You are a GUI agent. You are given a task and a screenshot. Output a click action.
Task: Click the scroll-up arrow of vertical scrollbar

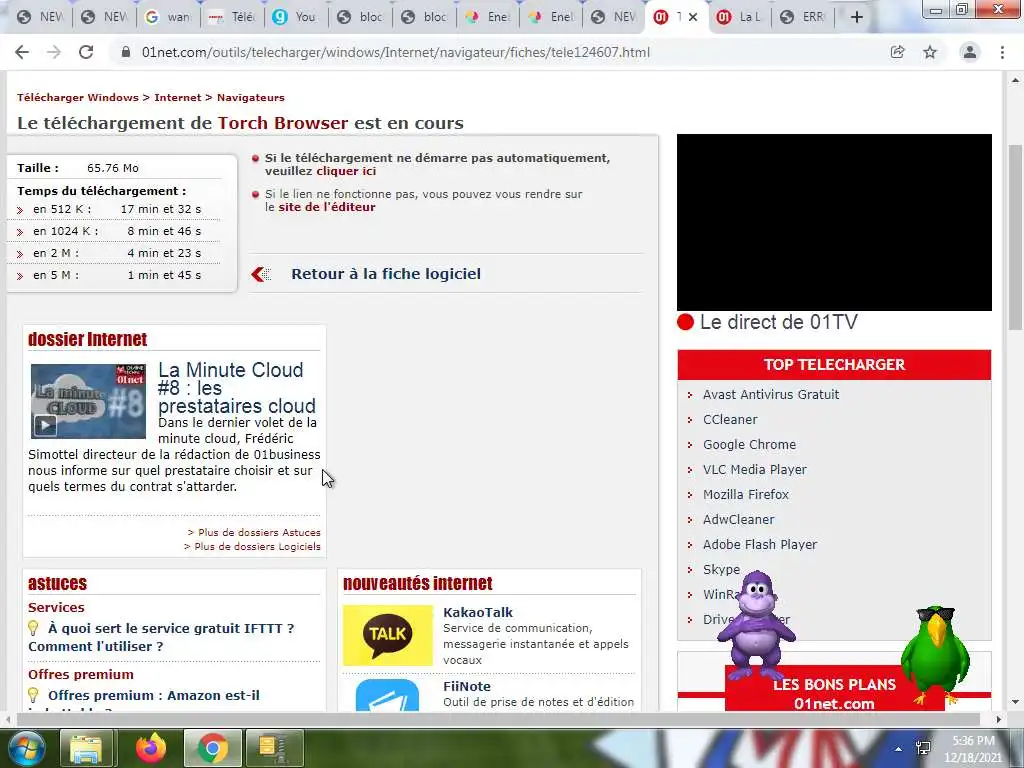pos(1015,80)
